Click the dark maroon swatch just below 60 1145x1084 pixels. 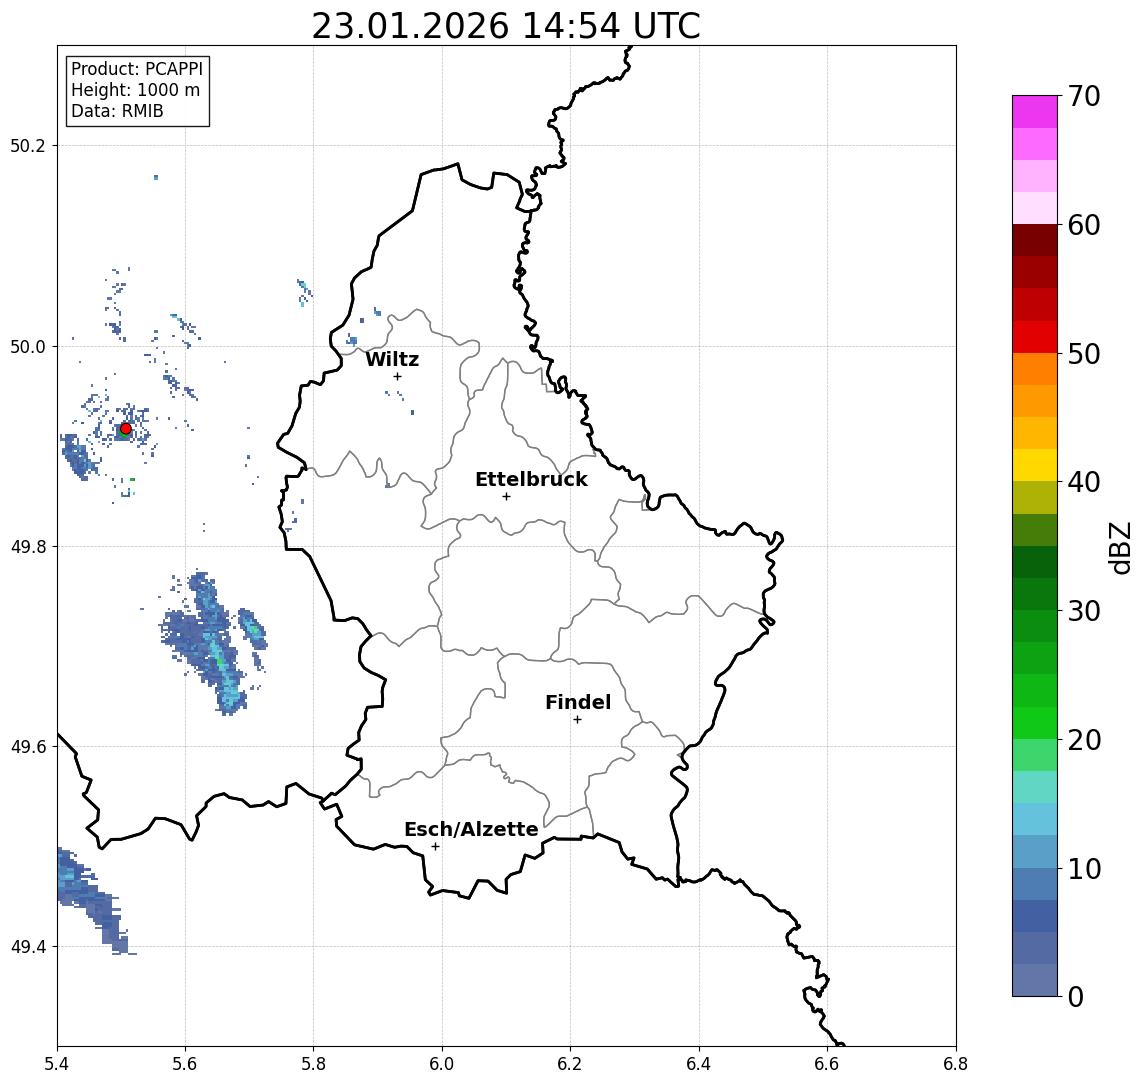coord(1035,240)
